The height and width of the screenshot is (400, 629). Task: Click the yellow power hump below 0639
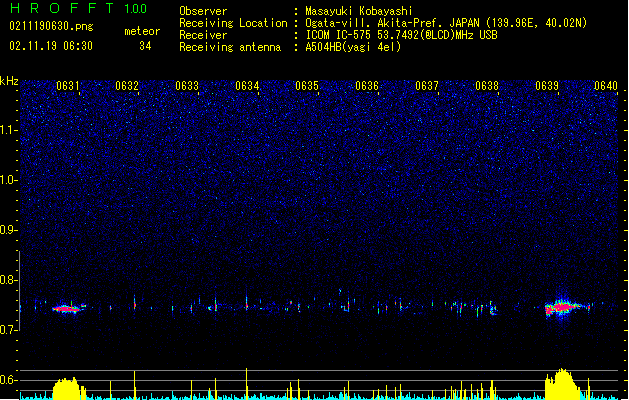pos(562,384)
